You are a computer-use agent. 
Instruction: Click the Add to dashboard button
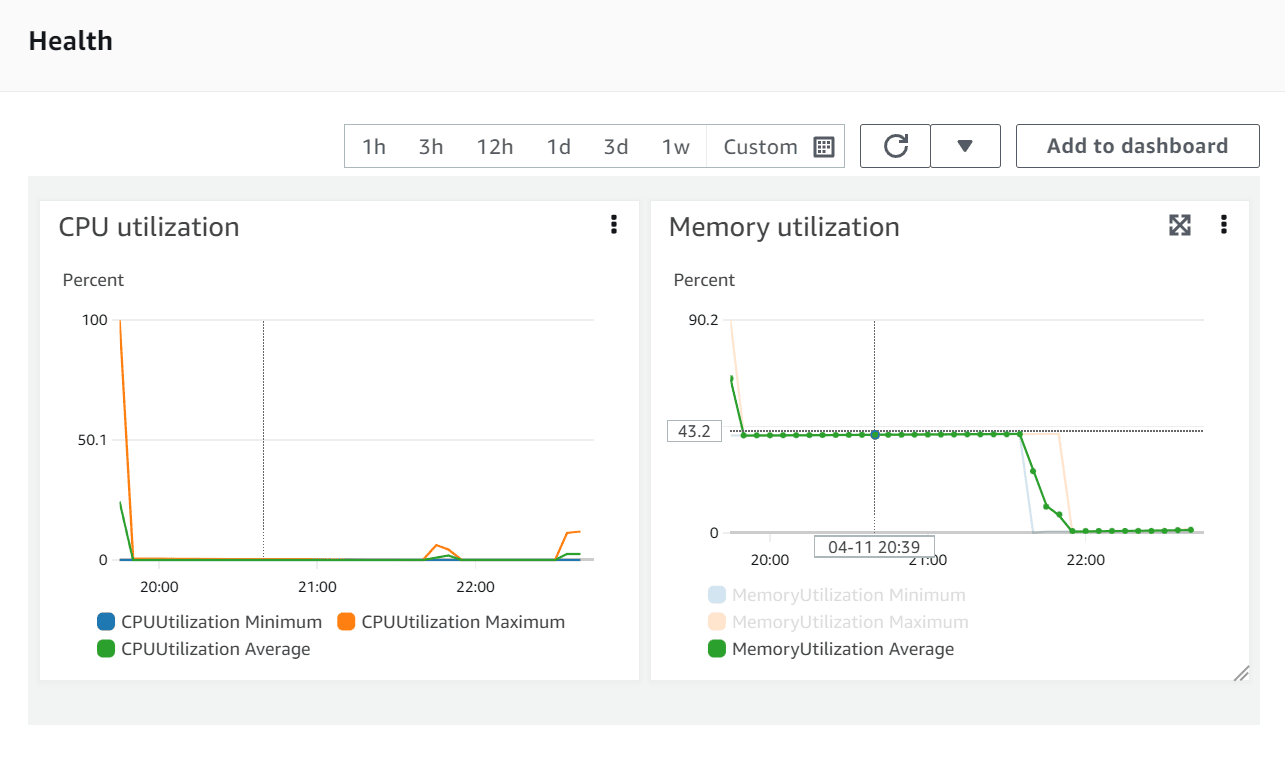(x=1137, y=146)
